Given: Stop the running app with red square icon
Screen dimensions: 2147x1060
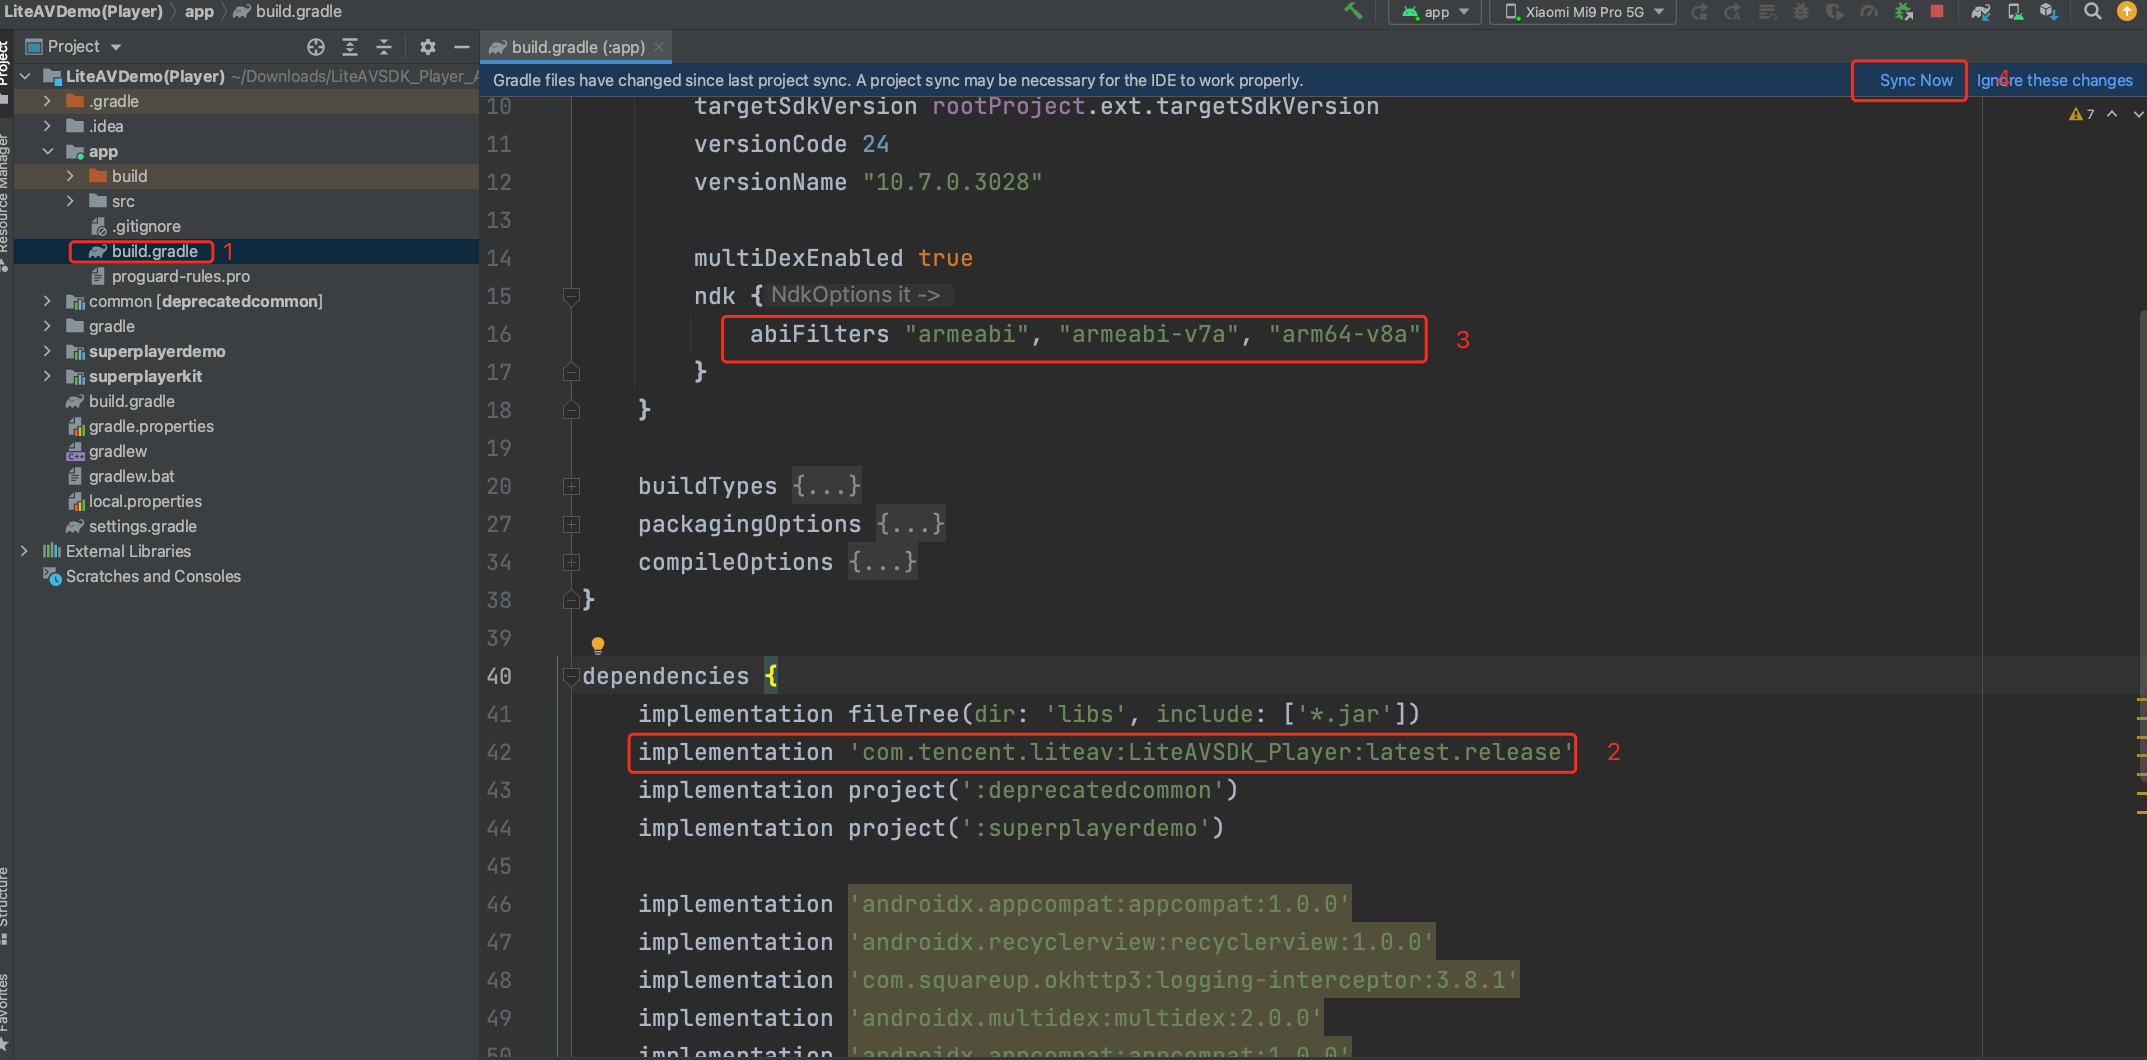Looking at the screenshot, I should click(x=1937, y=12).
